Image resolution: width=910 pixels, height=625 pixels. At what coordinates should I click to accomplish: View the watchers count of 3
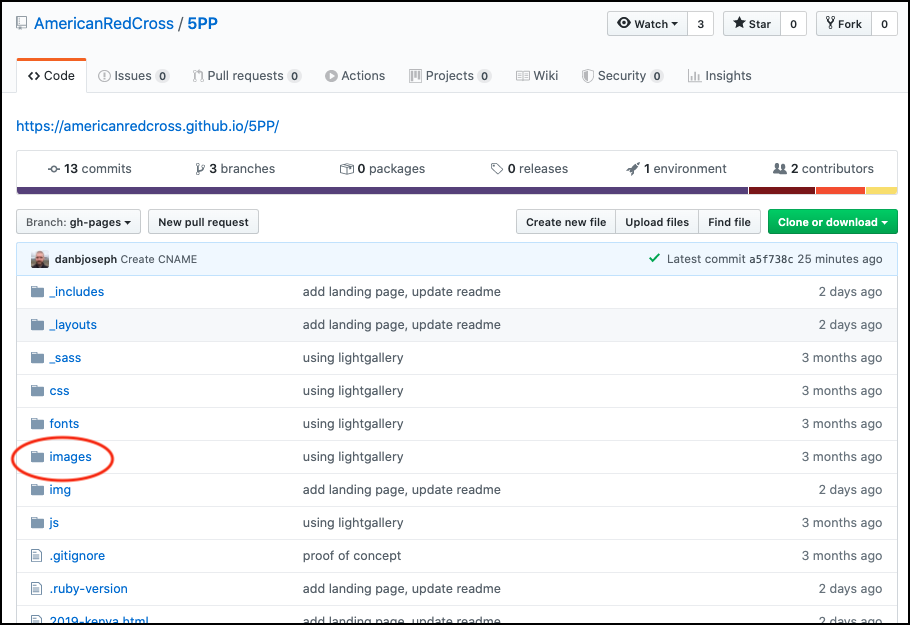pyautogui.click(x=700, y=24)
